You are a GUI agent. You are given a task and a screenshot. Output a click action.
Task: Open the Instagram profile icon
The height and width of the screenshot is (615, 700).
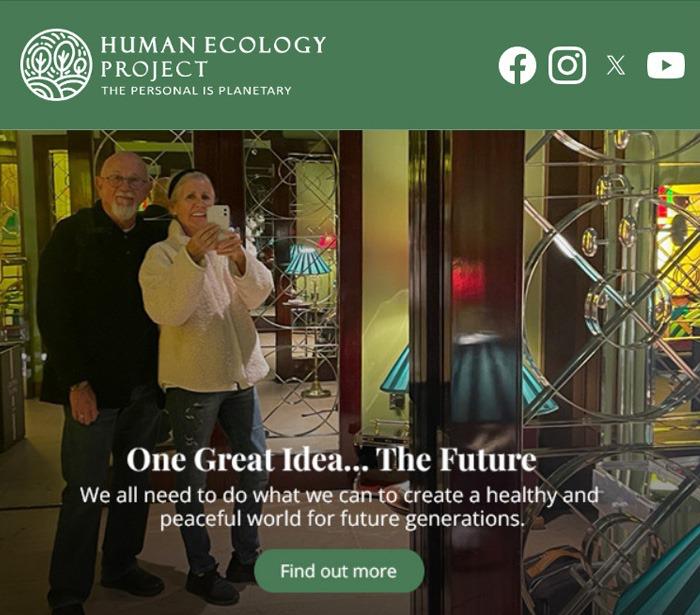(567, 65)
